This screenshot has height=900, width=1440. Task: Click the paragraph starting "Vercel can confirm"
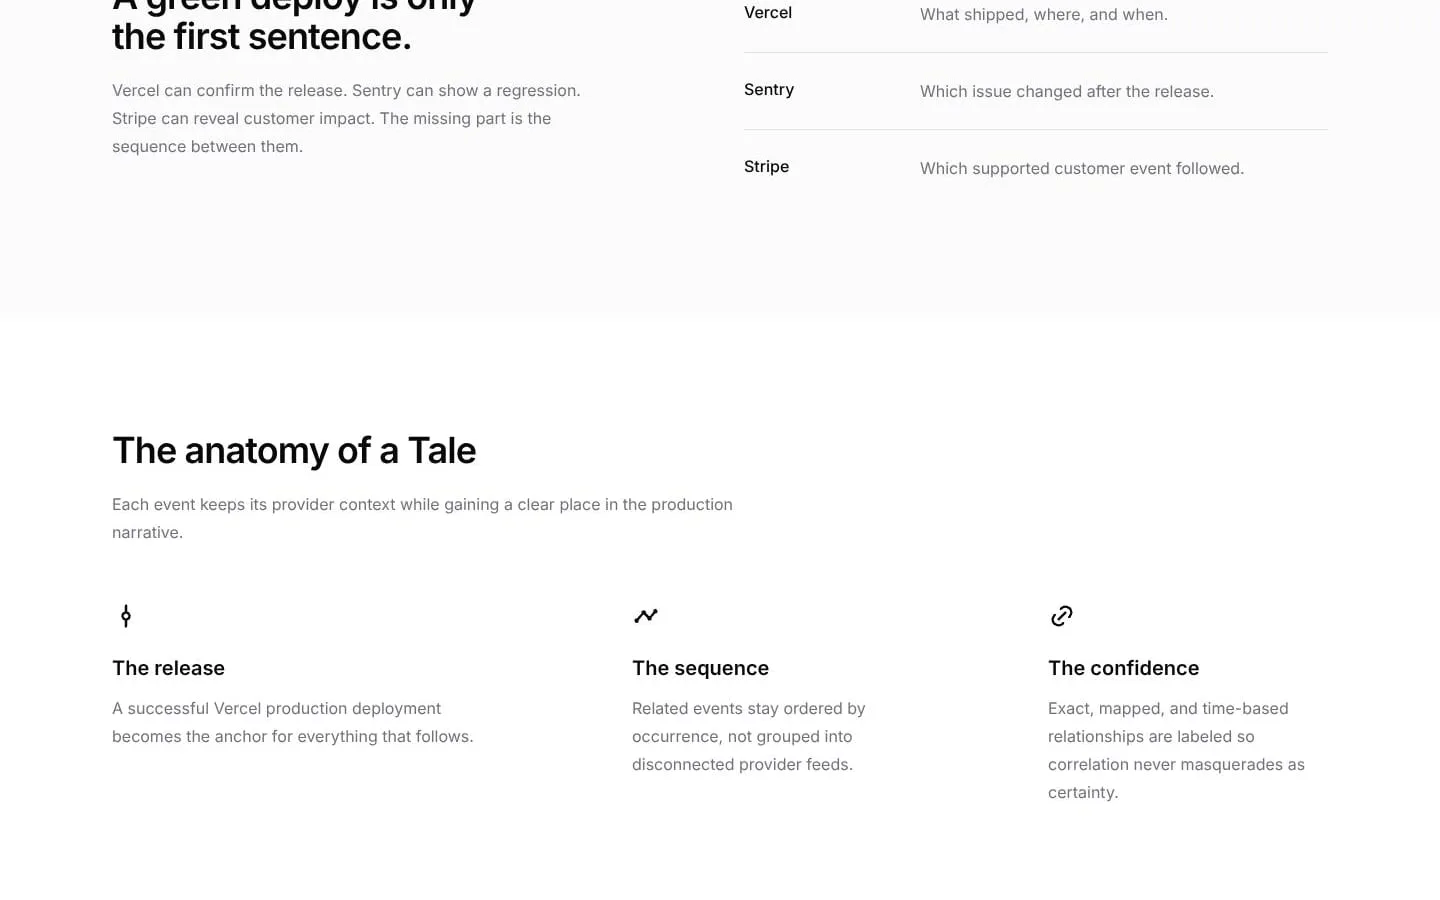[346, 118]
